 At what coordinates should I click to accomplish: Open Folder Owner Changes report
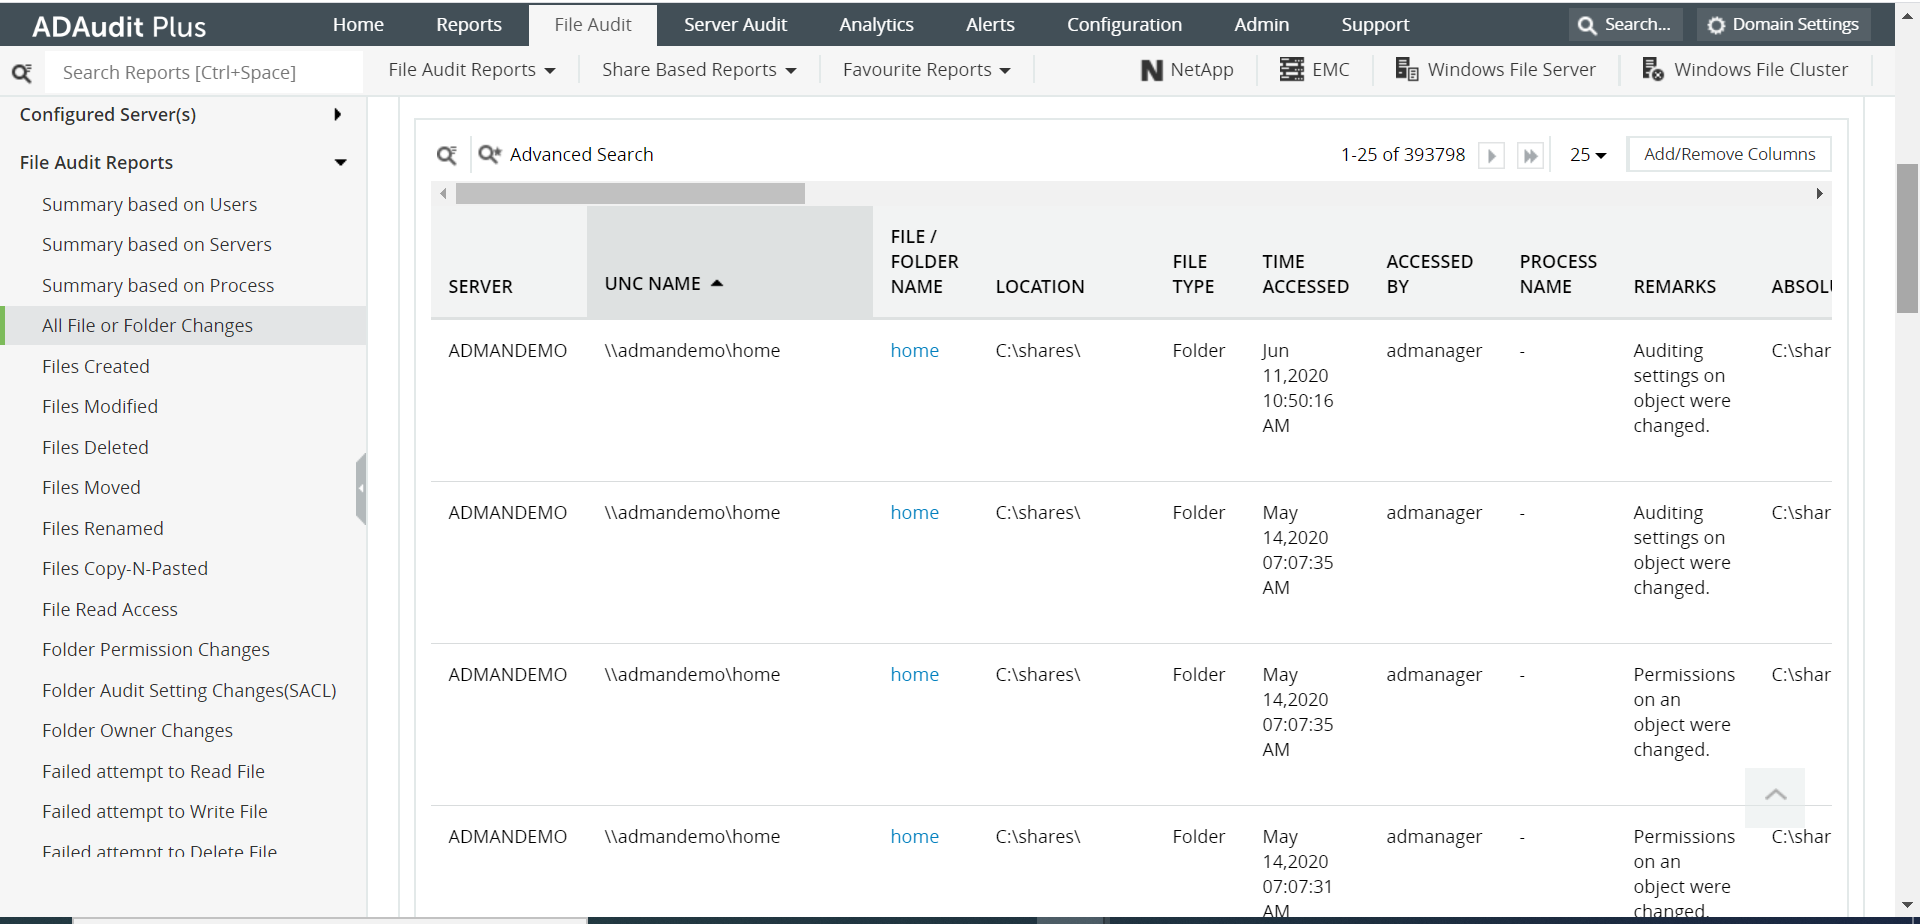[137, 731]
